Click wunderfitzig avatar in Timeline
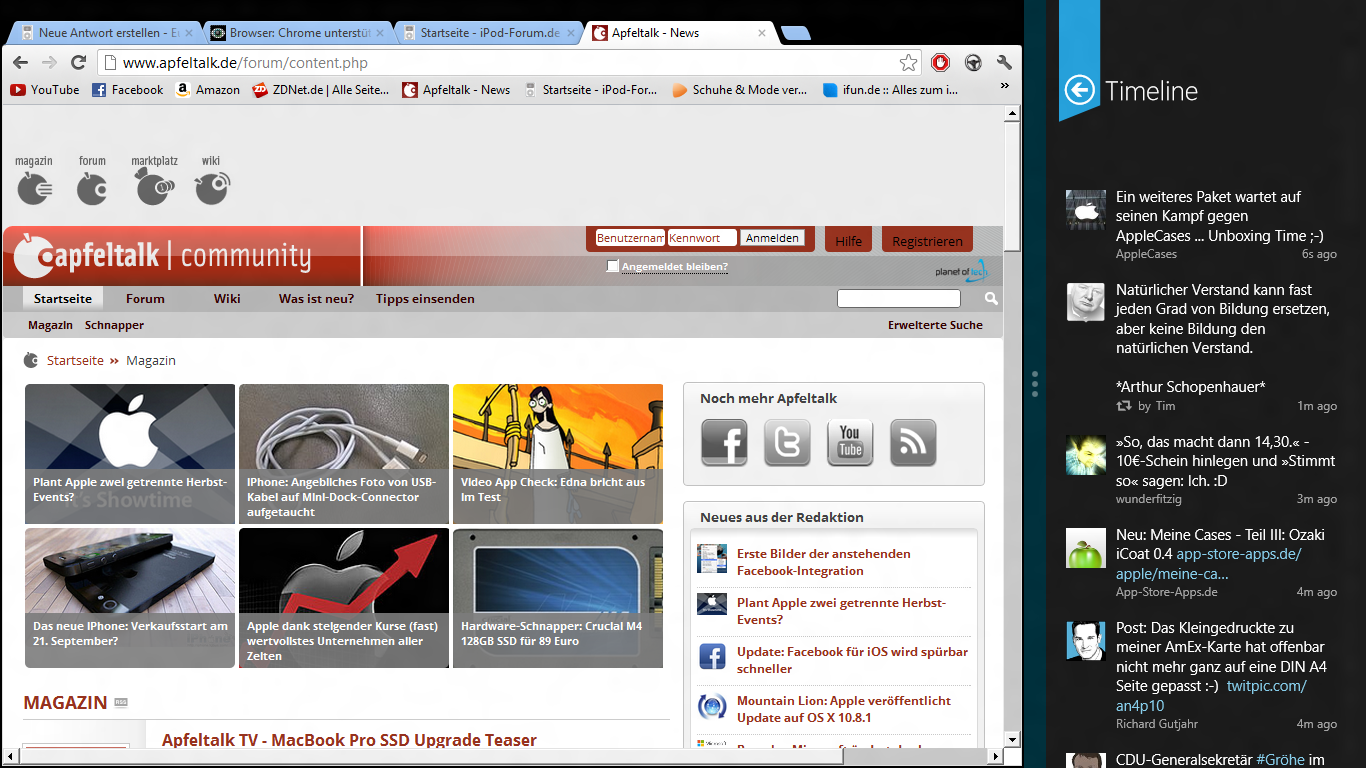This screenshot has height=768, width=1366. point(1086,454)
